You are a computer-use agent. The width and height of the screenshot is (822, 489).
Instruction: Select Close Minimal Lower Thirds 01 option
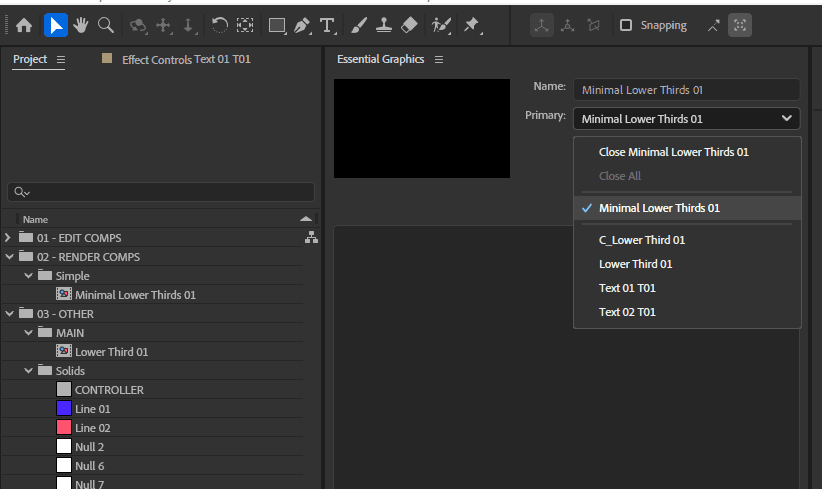[673, 152]
